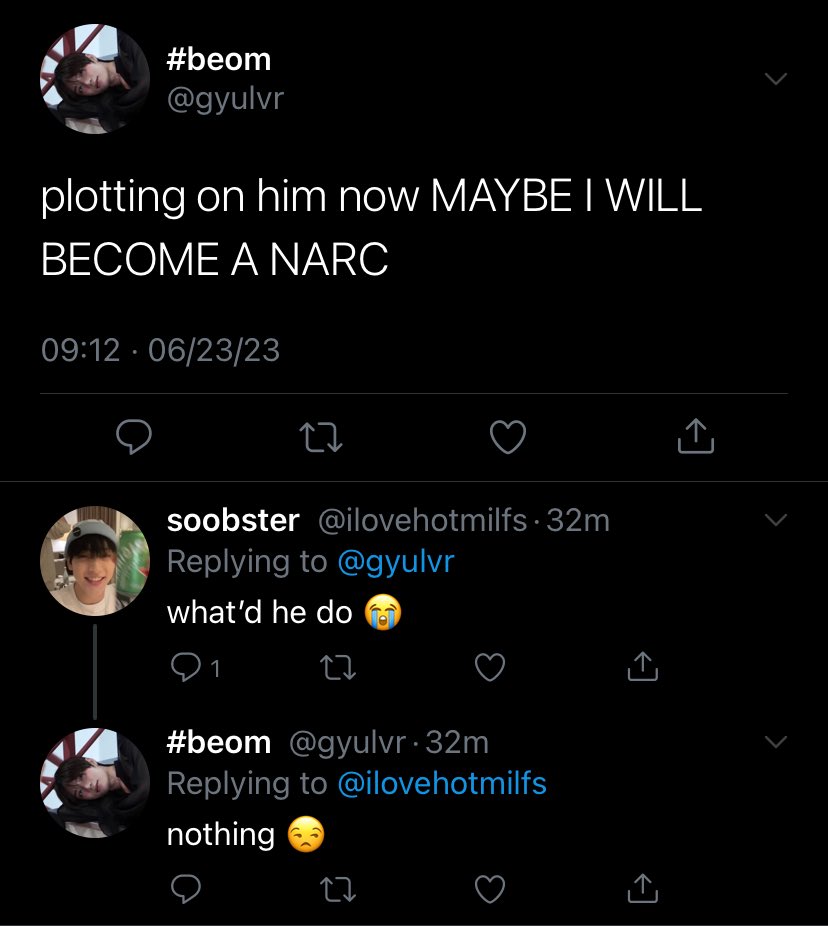Open options chevron on the main tweet
This screenshot has width=828, height=926.
tap(775, 78)
